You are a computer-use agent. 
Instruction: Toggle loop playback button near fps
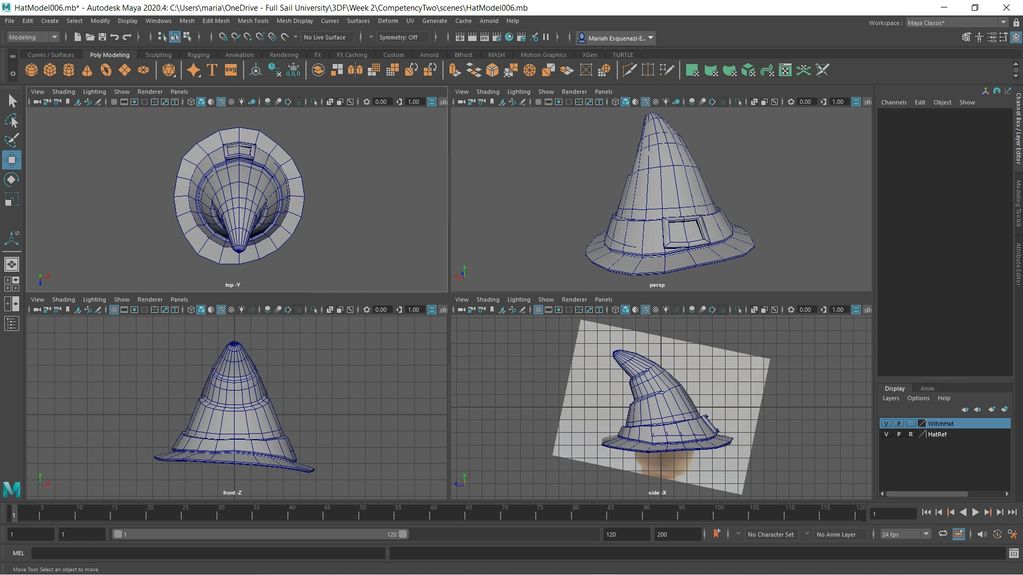[x=944, y=534]
